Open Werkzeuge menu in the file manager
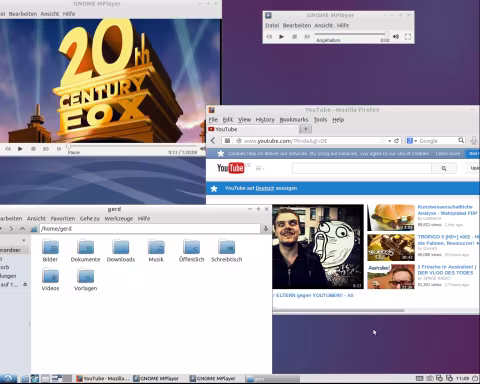Viewport: 480px width, 384px height. [119, 219]
